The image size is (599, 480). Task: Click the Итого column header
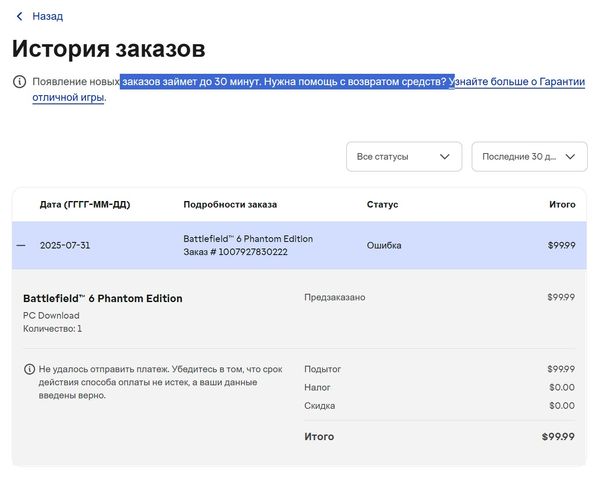pos(562,204)
